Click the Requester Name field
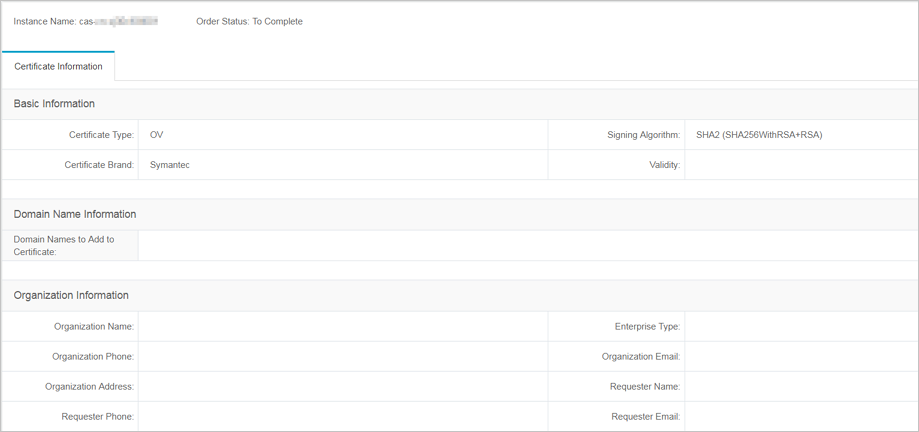This screenshot has height=432, width=919. tap(801, 386)
